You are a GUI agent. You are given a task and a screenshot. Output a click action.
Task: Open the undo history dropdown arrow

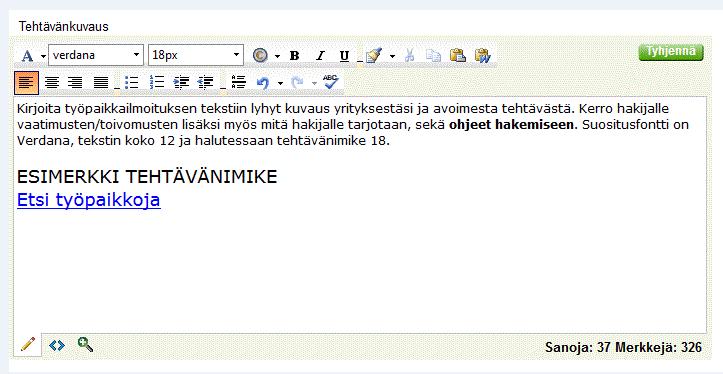click(x=280, y=83)
